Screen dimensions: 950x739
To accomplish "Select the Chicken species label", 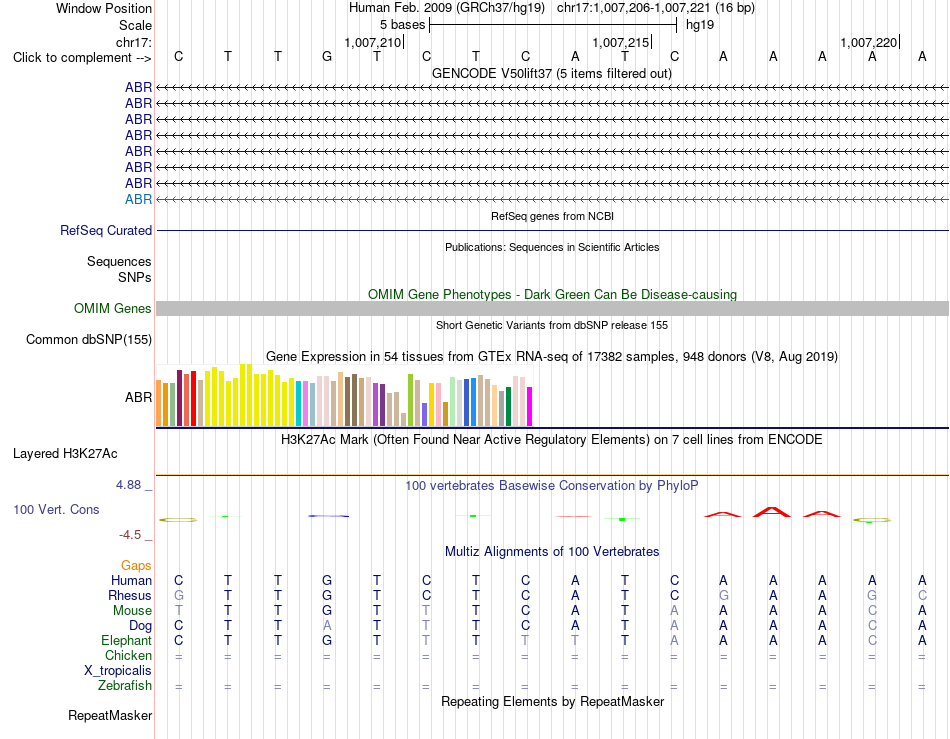I will point(128,656).
